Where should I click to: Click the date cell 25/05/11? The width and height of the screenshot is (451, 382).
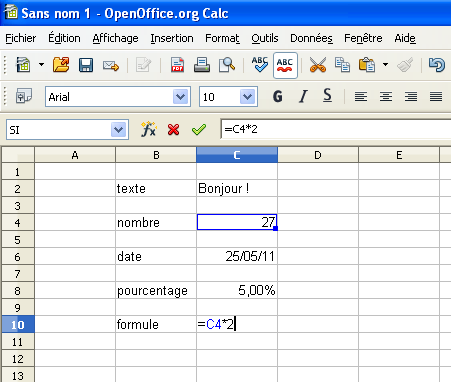pos(237,256)
